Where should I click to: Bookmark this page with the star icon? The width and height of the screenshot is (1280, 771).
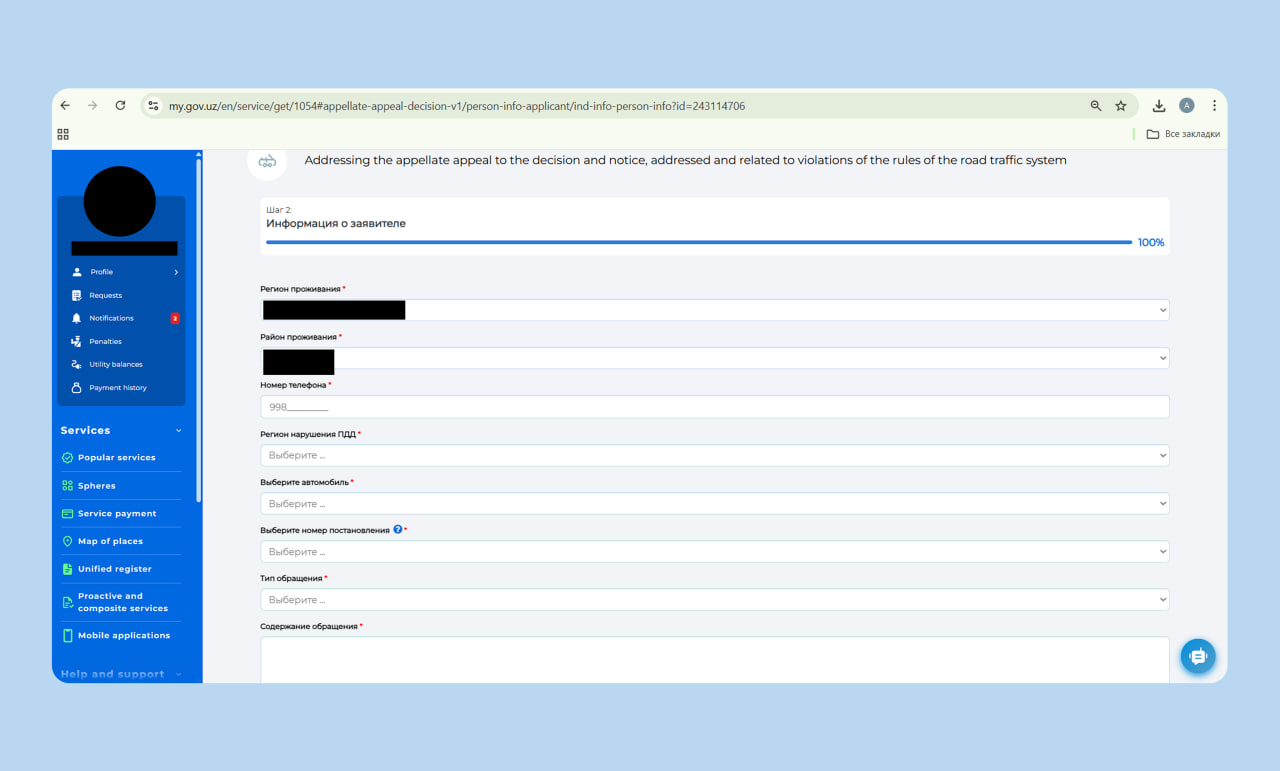pos(1121,106)
